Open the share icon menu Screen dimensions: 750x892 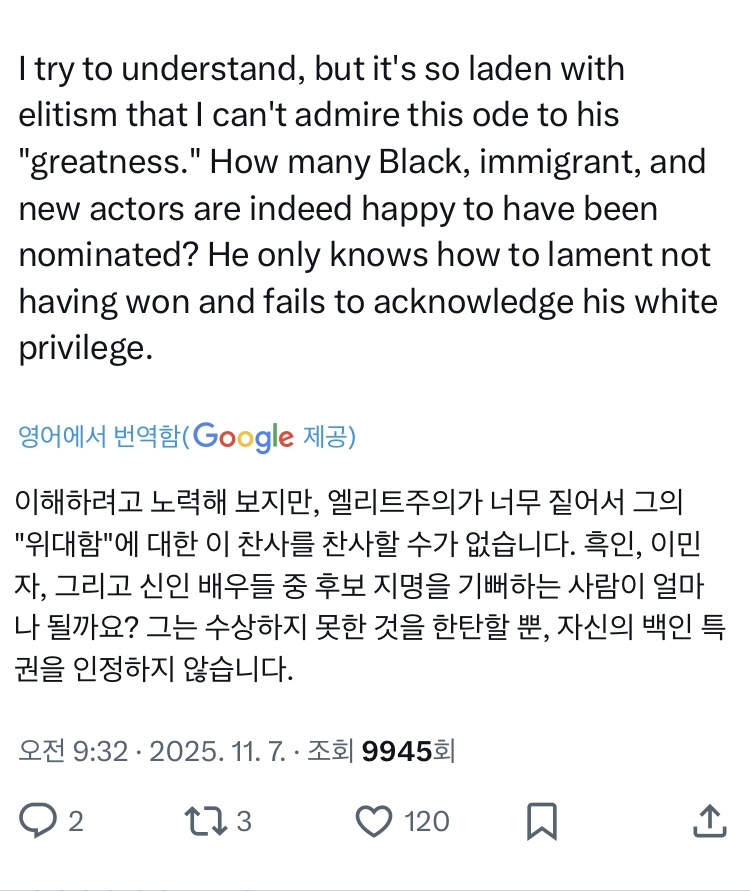pos(708,820)
